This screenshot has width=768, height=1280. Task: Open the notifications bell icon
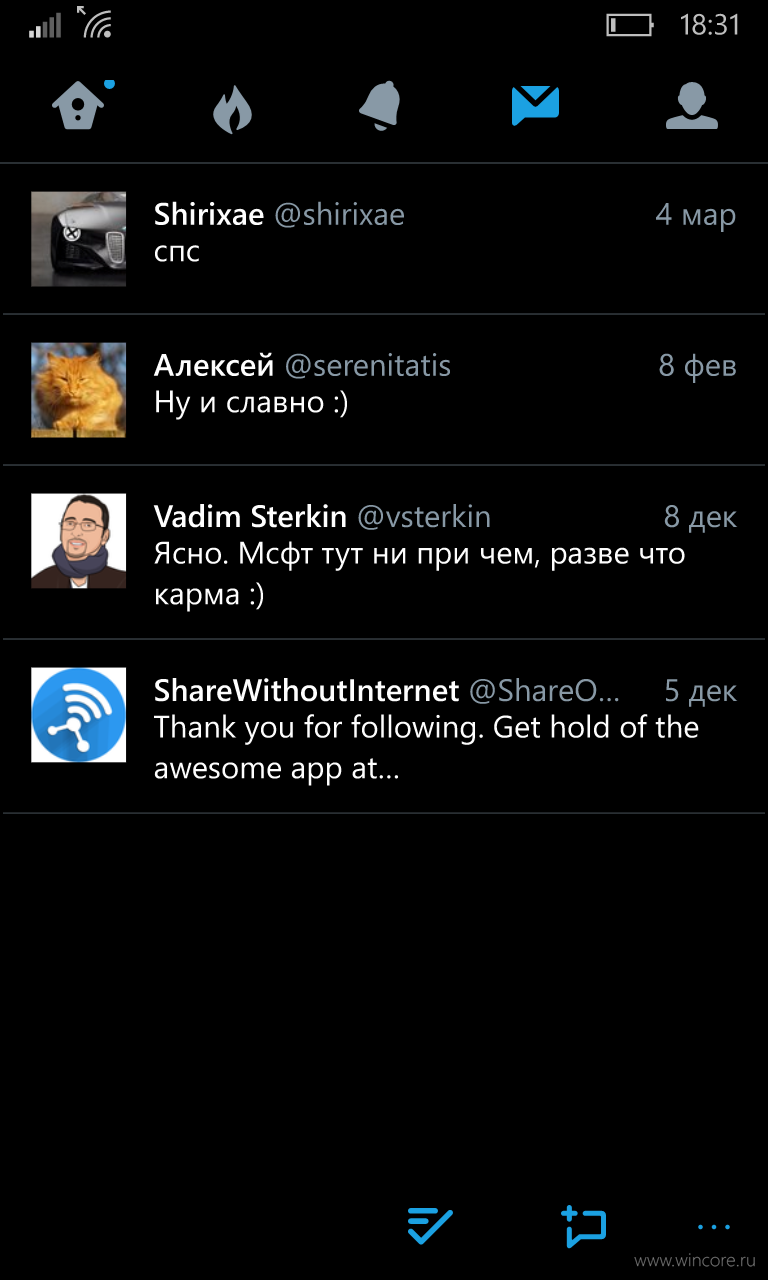381,106
